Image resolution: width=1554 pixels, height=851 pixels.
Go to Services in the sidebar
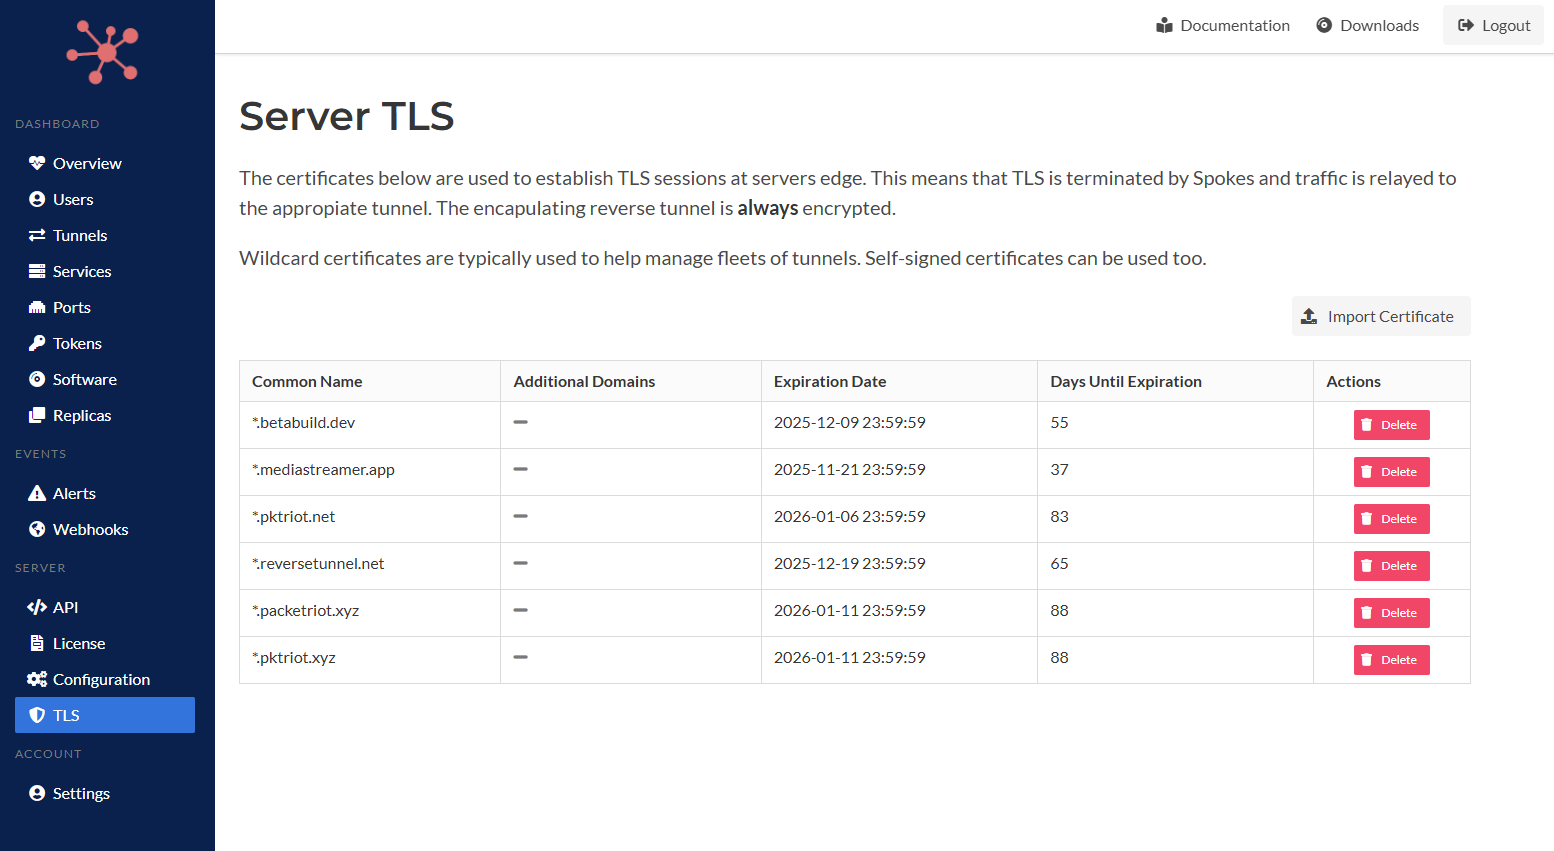82,271
